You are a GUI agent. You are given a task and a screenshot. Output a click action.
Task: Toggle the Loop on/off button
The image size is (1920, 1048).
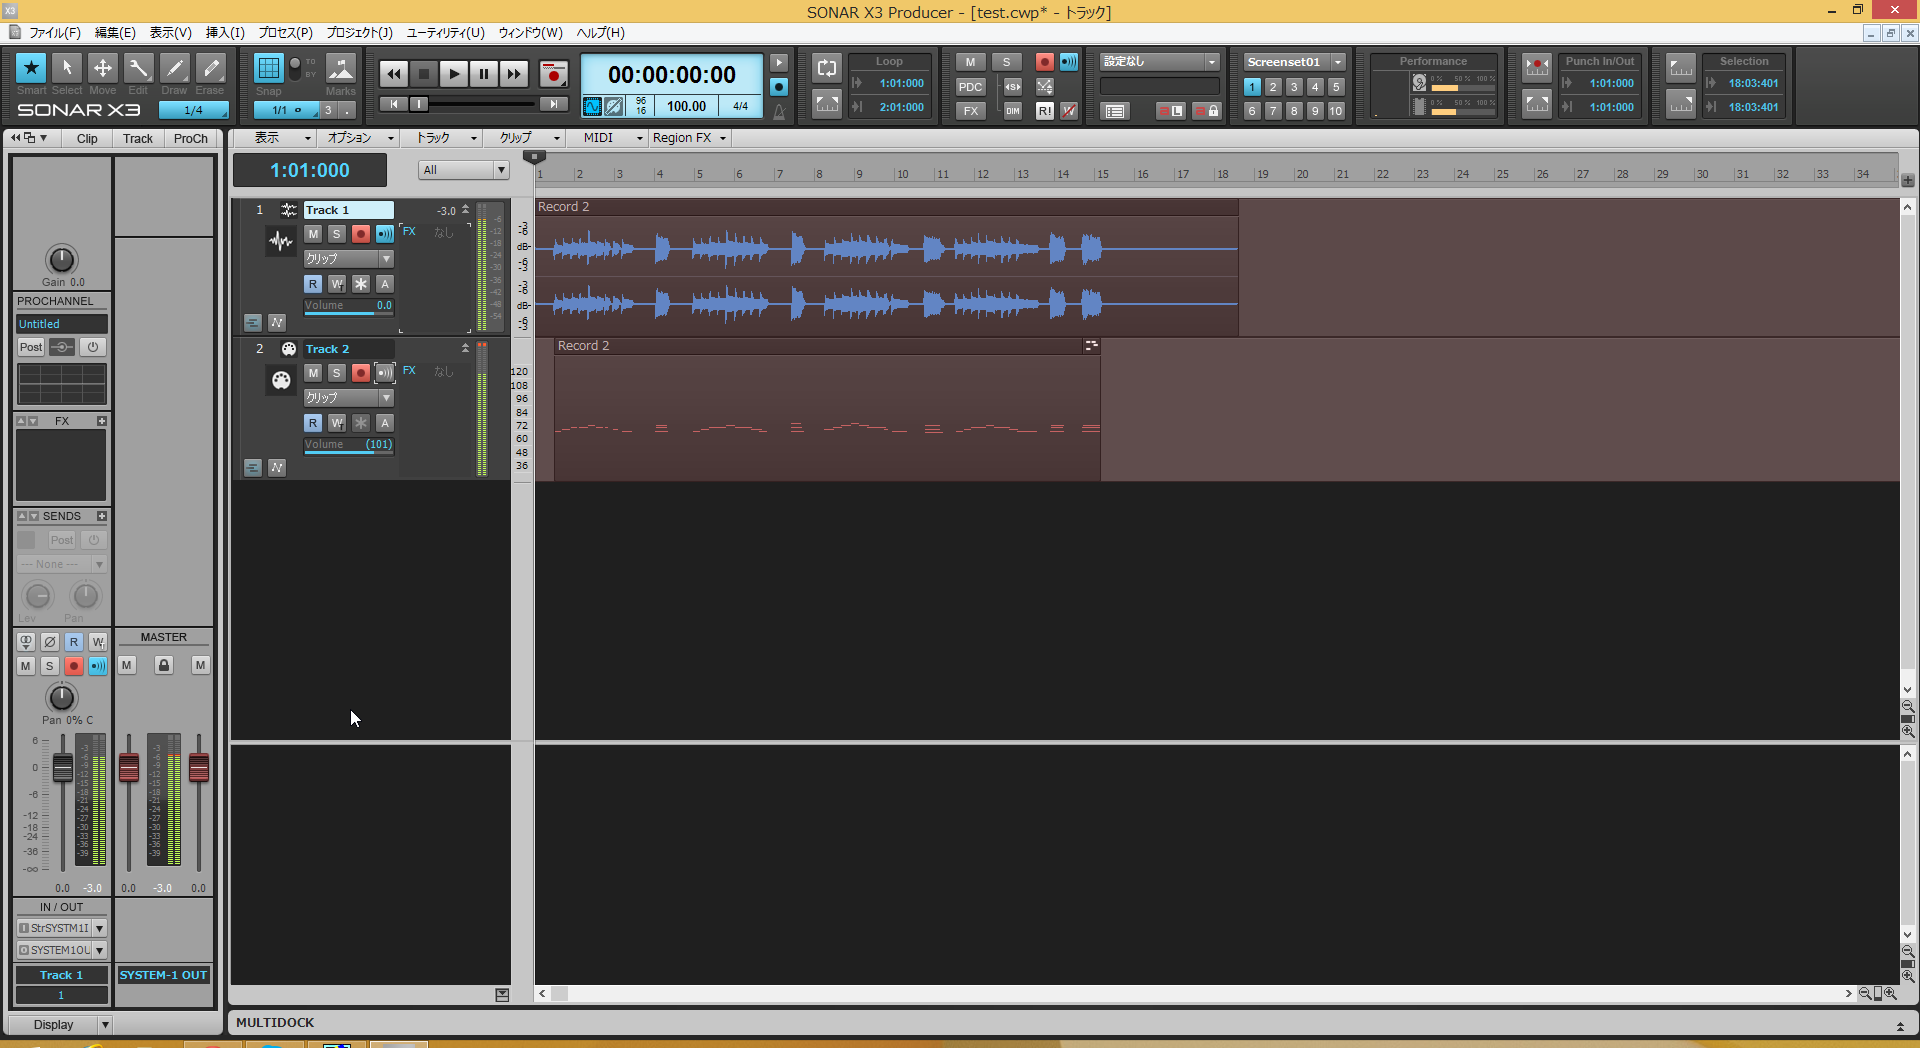[826, 68]
